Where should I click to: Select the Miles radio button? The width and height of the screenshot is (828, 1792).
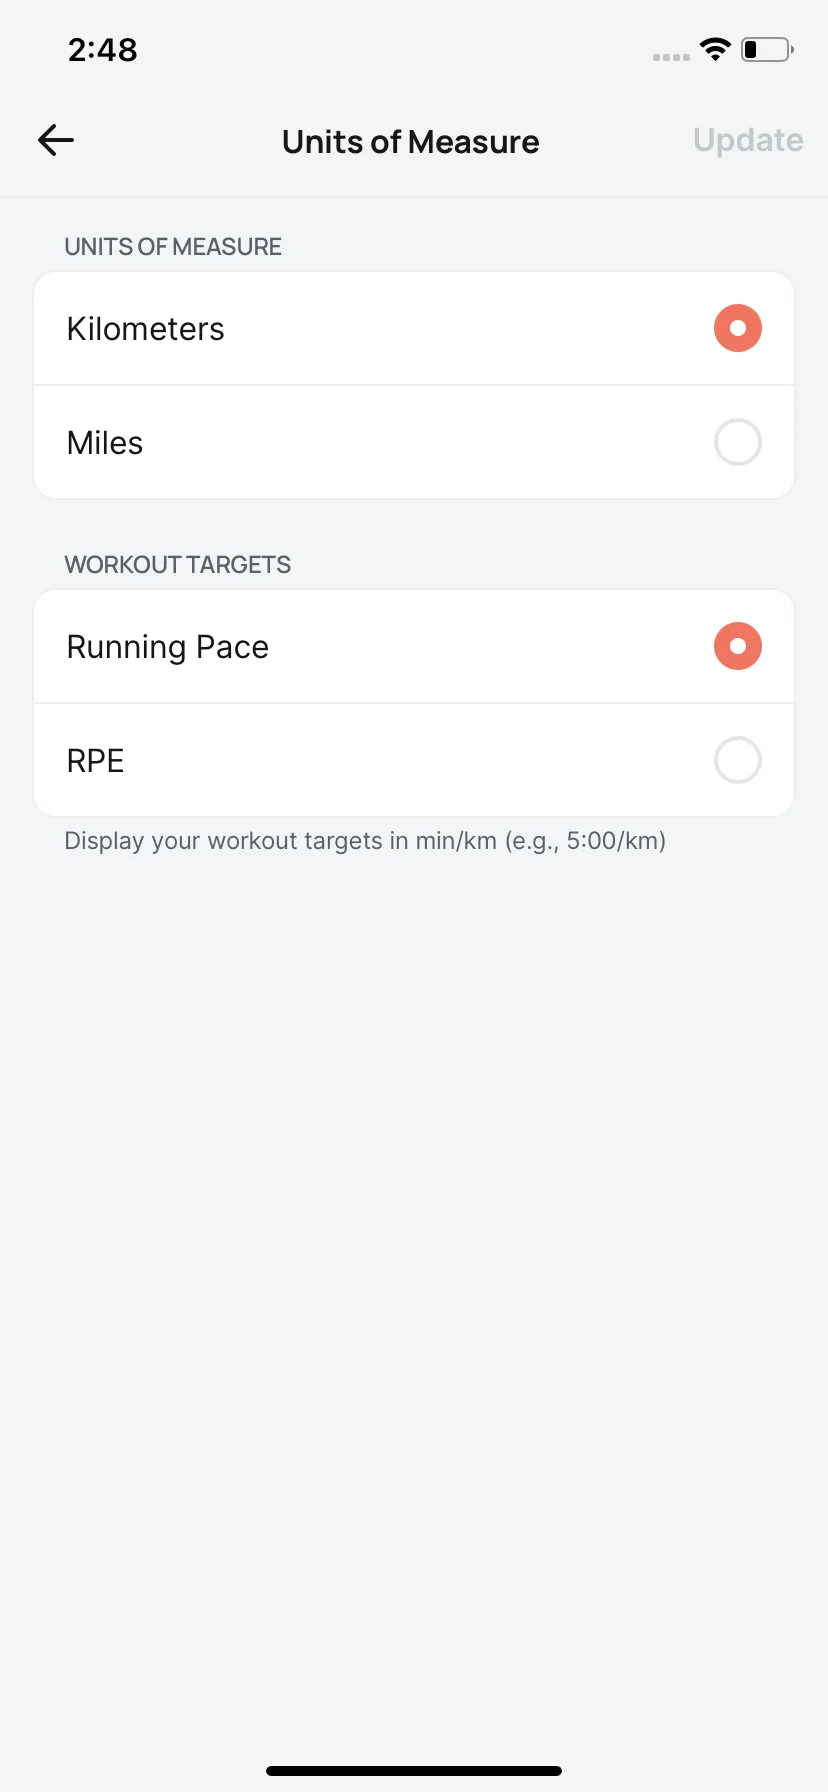click(x=738, y=442)
